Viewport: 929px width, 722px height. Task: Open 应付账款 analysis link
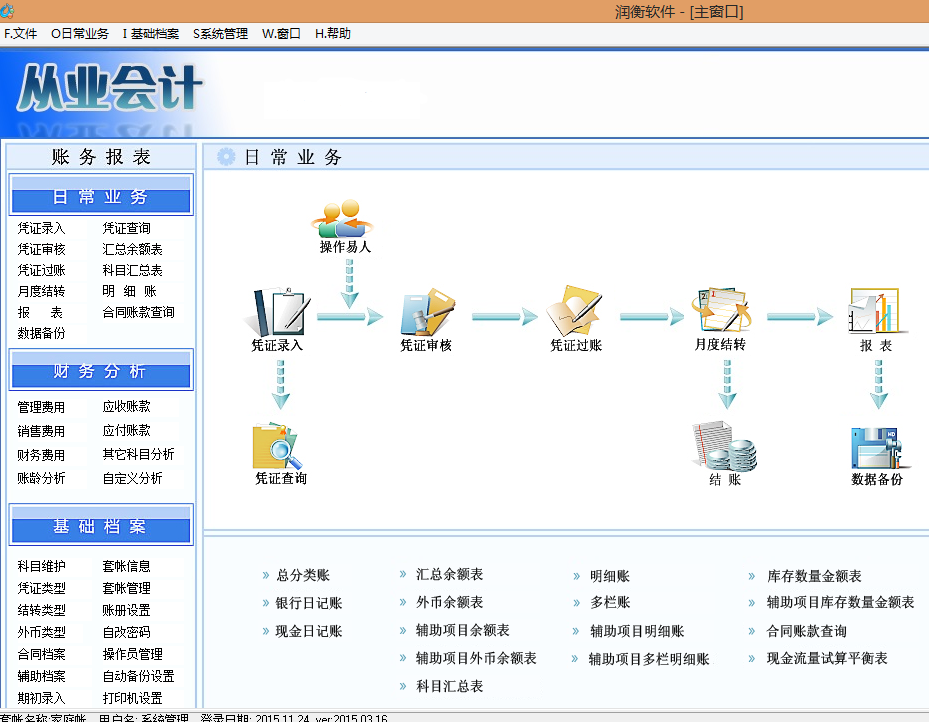coord(127,431)
